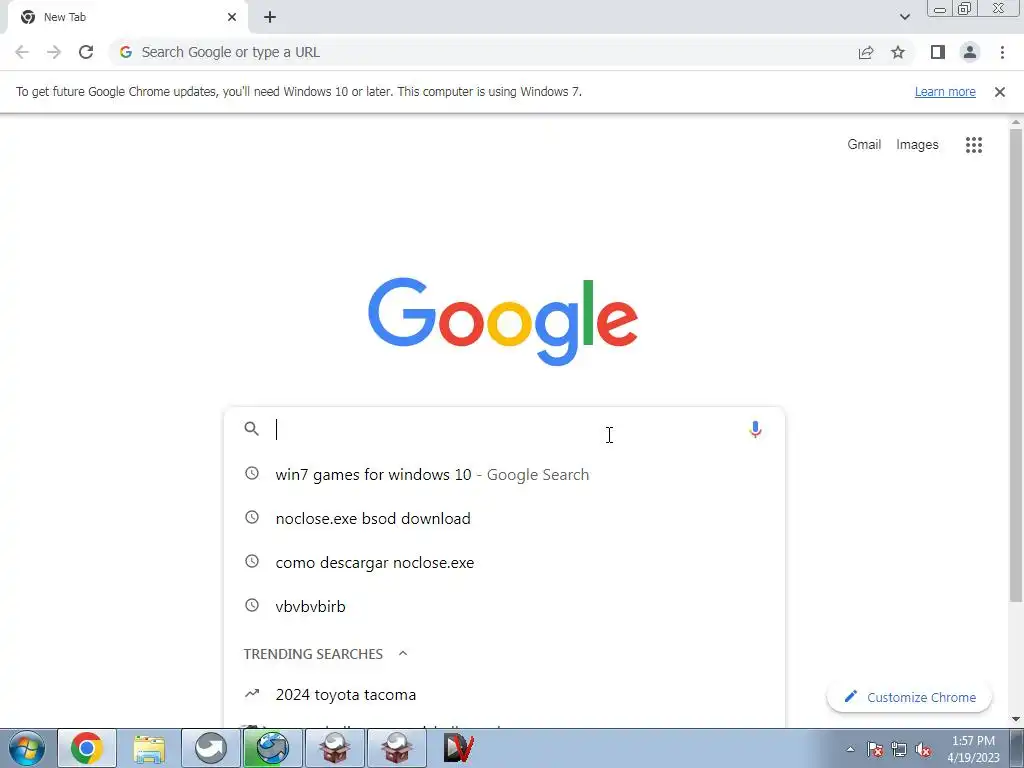
Task: Click the muted volume tray icon
Action: coord(923,749)
